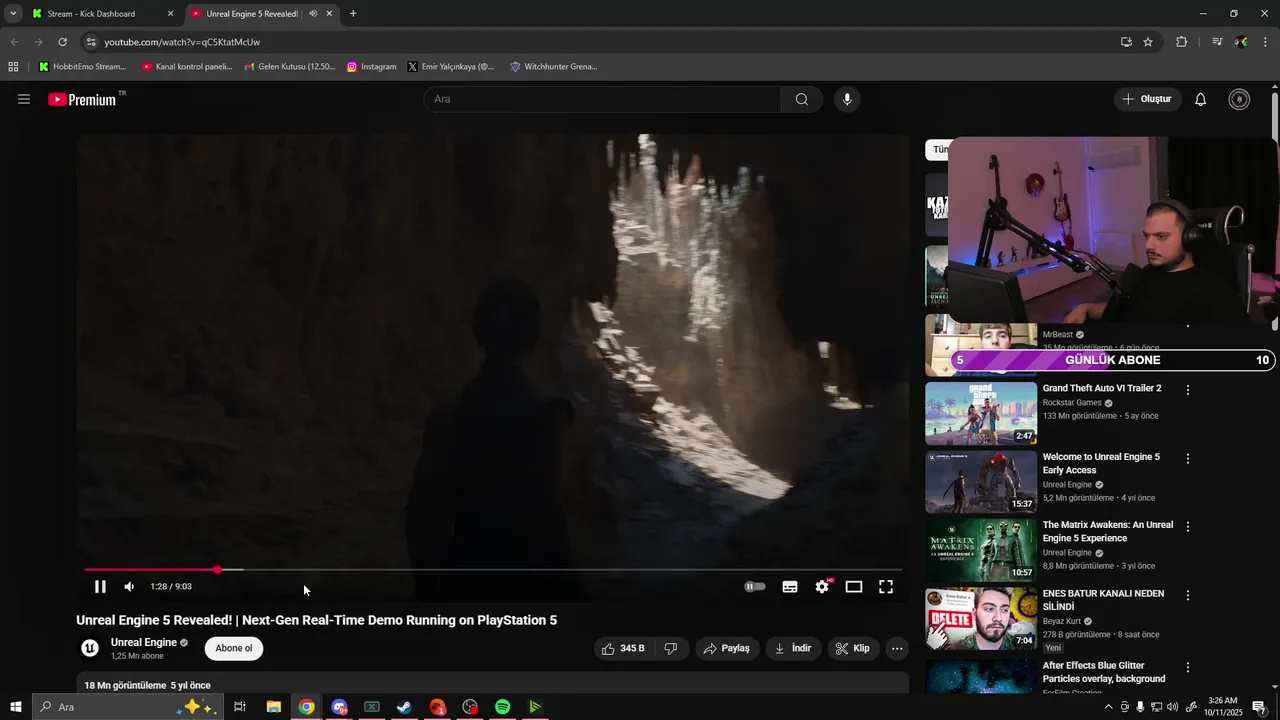Open player settings gear
Image resolution: width=1280 pixels, height=720 pixels.
[822, 587]
